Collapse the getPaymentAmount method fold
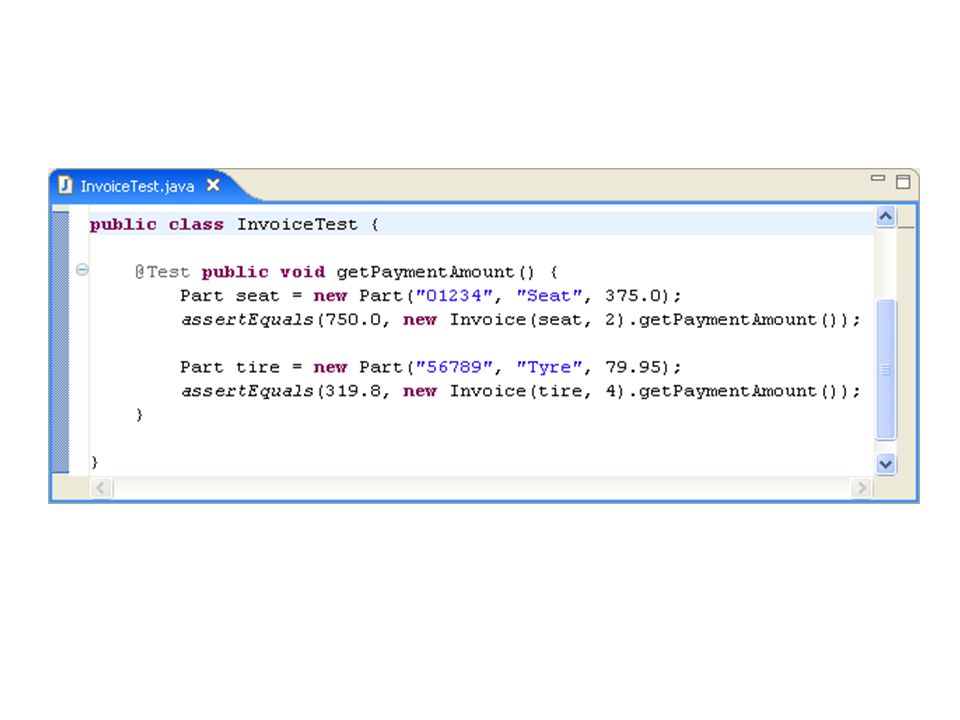This screenshot has width=960, height=720. (x=82, y=269)
